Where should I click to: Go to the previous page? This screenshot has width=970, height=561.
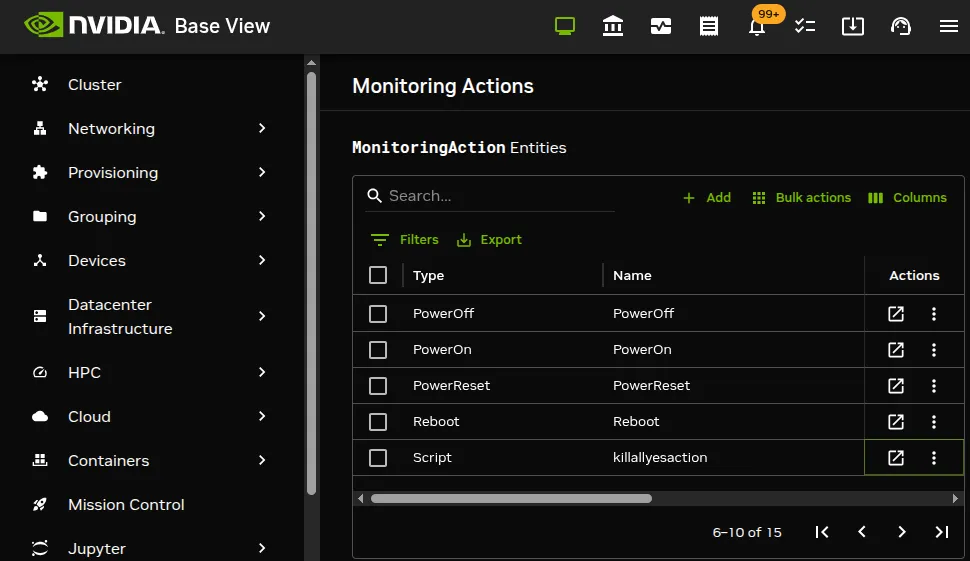(x=862, y=532)
